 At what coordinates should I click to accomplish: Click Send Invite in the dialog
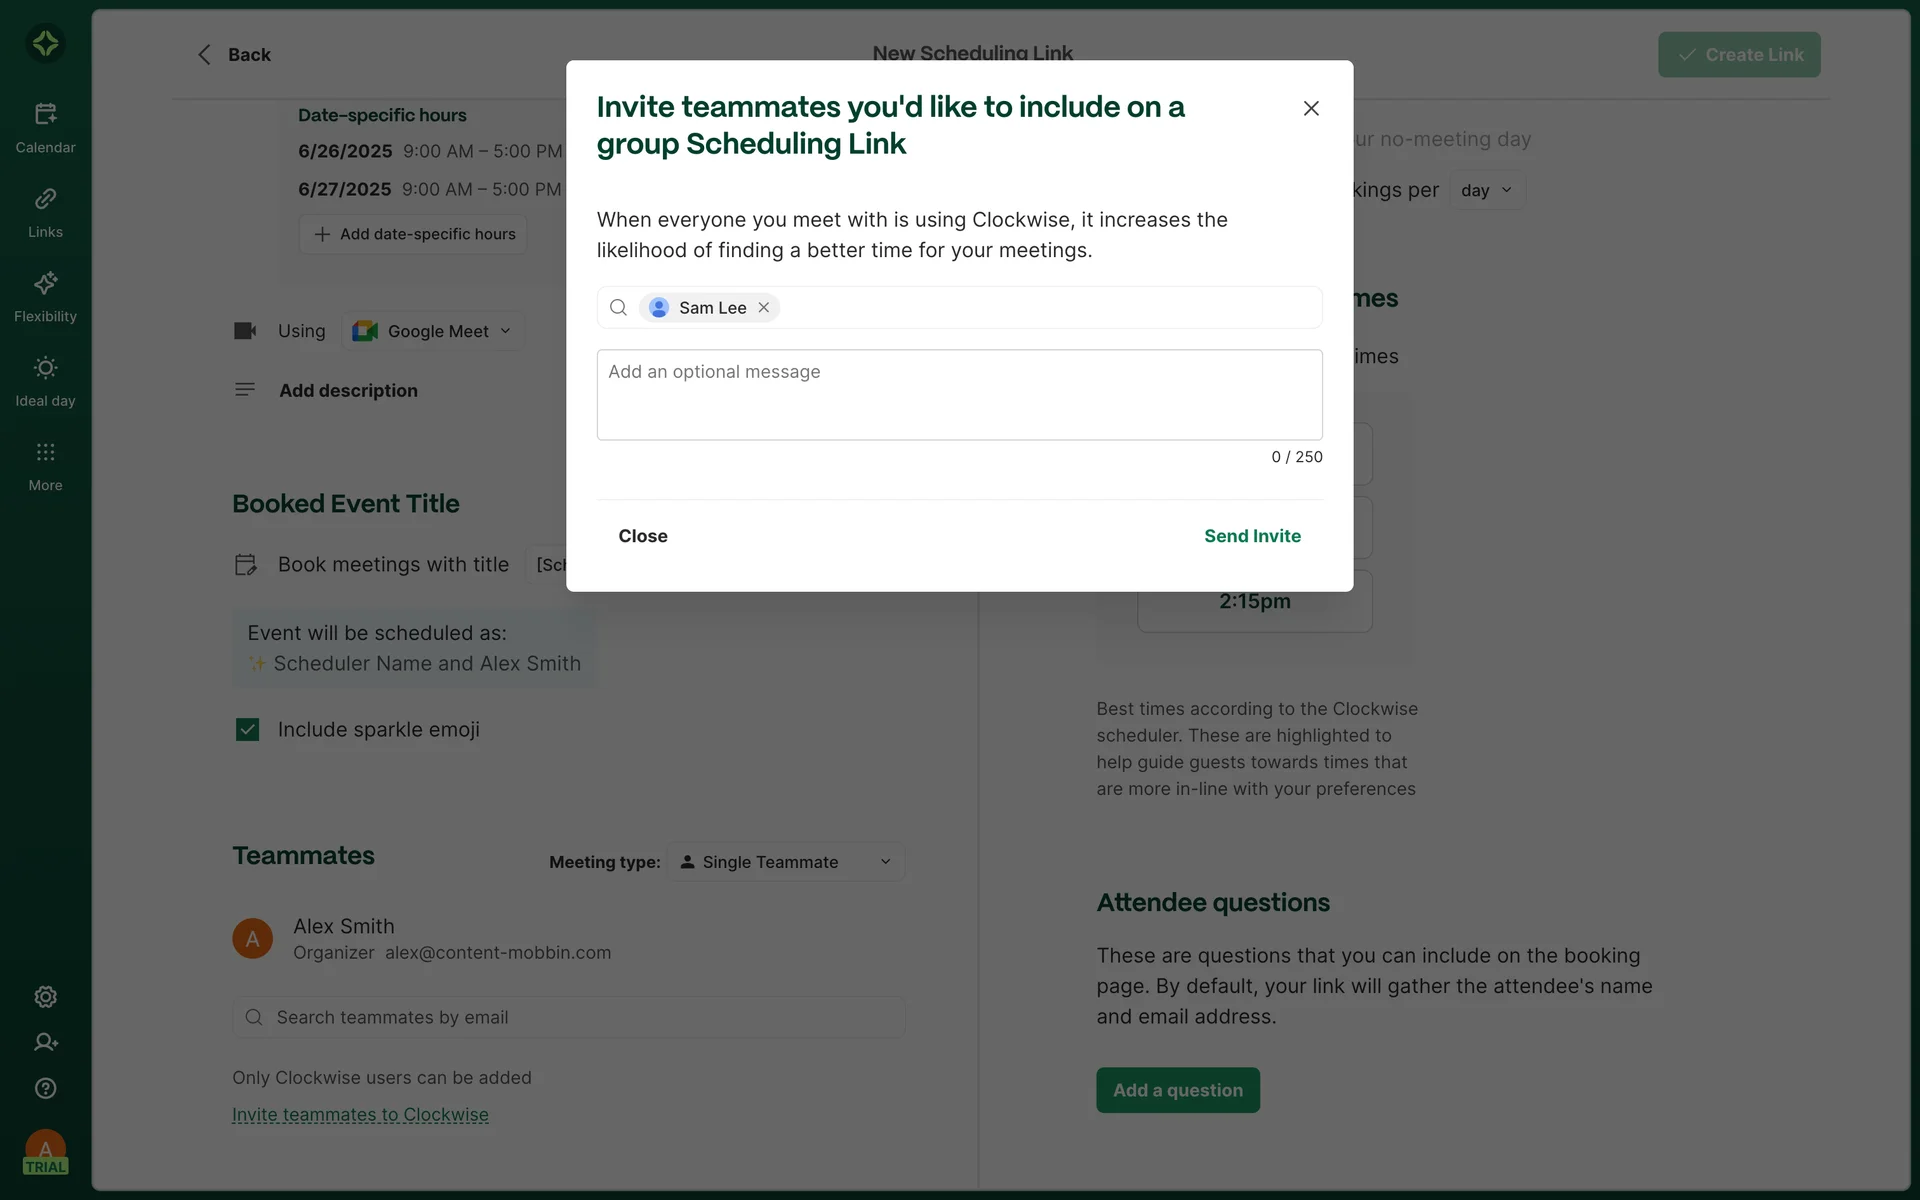(1252, 536)
